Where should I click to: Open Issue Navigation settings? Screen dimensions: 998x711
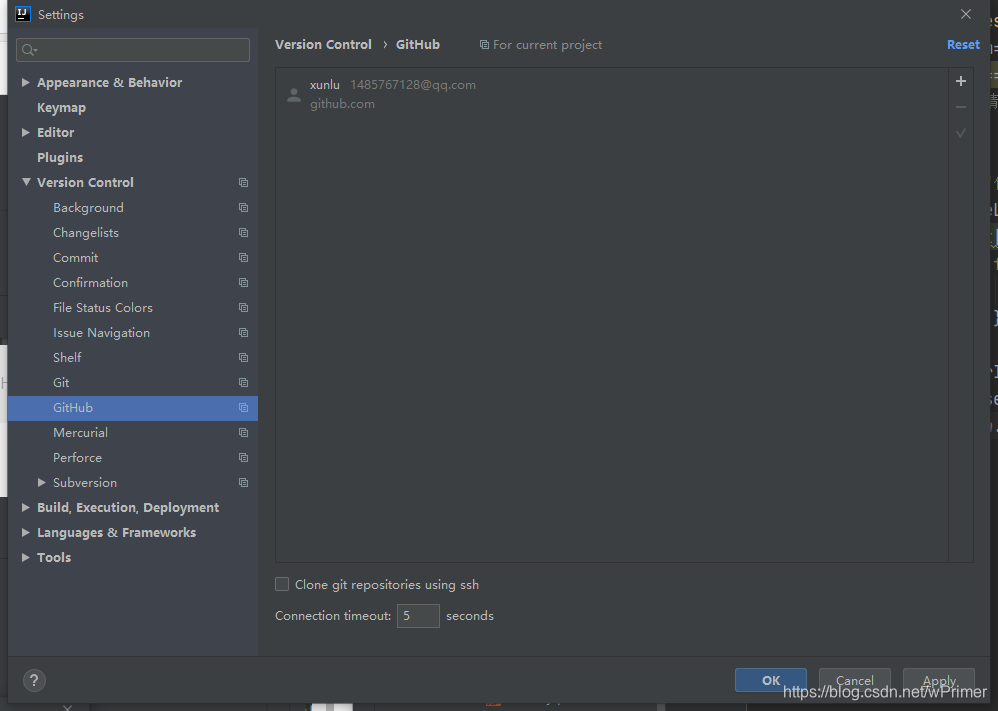tap(101, 333)
